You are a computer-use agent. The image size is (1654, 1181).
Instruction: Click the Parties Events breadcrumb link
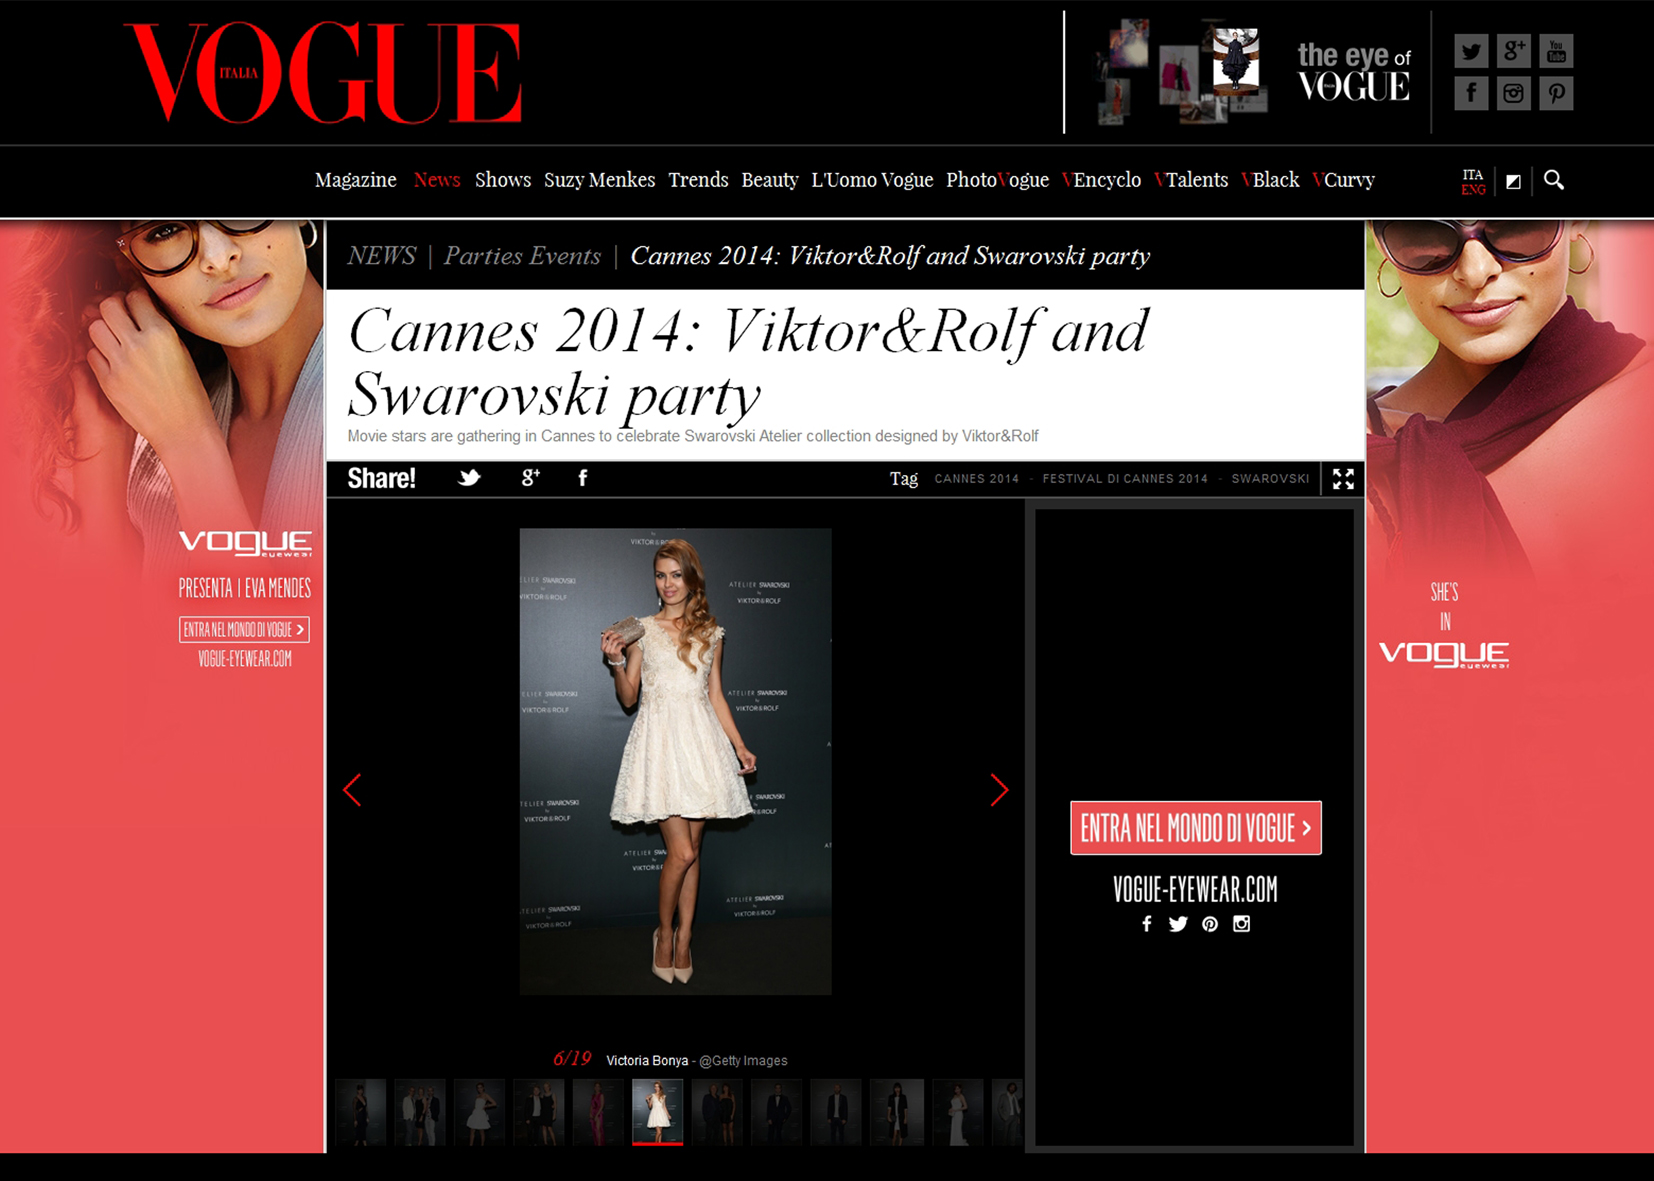[522, 256]
